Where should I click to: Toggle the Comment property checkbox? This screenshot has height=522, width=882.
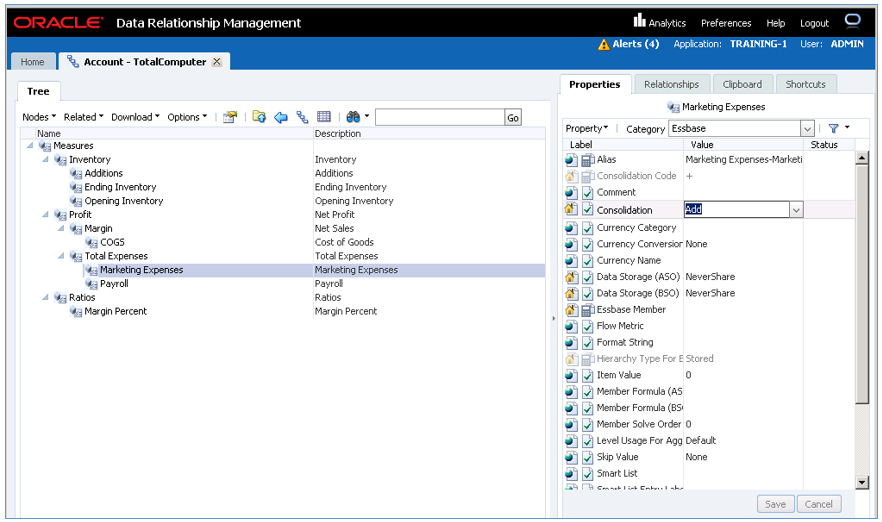point(588,193)
